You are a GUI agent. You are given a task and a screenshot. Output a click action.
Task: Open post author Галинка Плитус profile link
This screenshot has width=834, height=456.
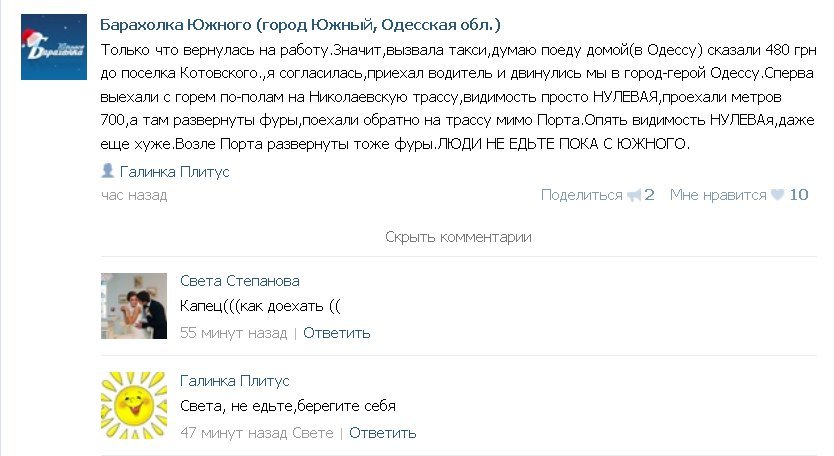pos(174,172)
